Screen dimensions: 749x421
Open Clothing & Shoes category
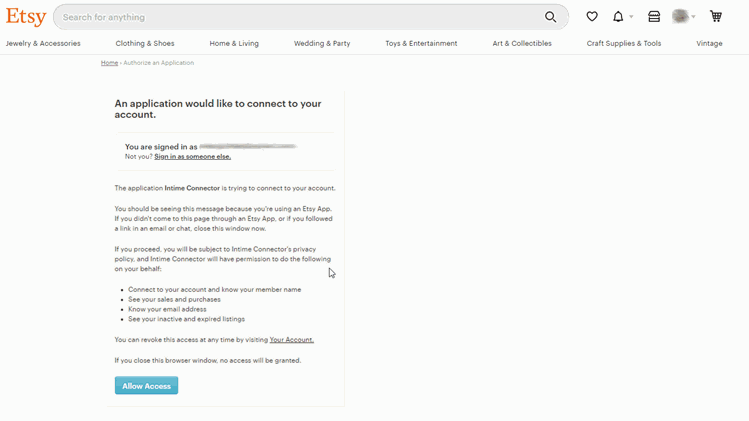coord(145,44)
